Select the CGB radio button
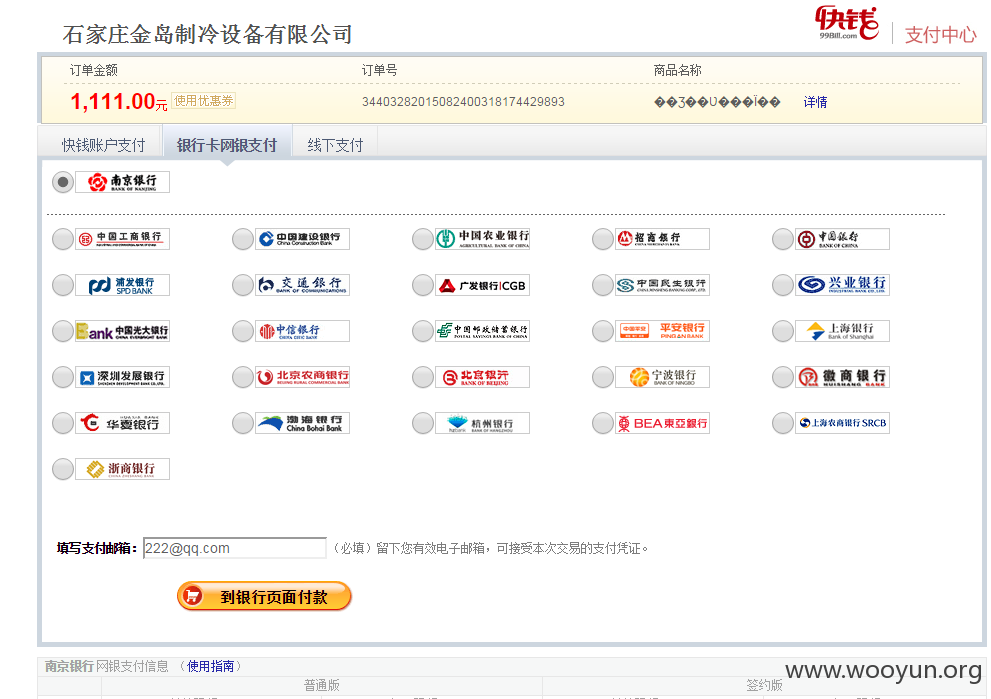 [x=423, y=285]
